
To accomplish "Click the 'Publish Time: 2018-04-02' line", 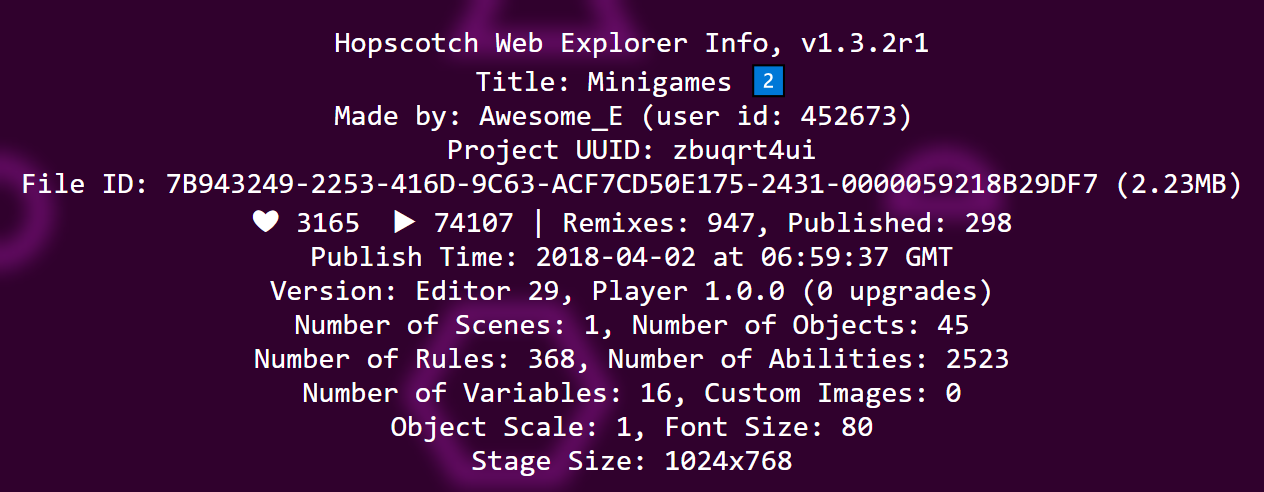I will click(632, 257).
